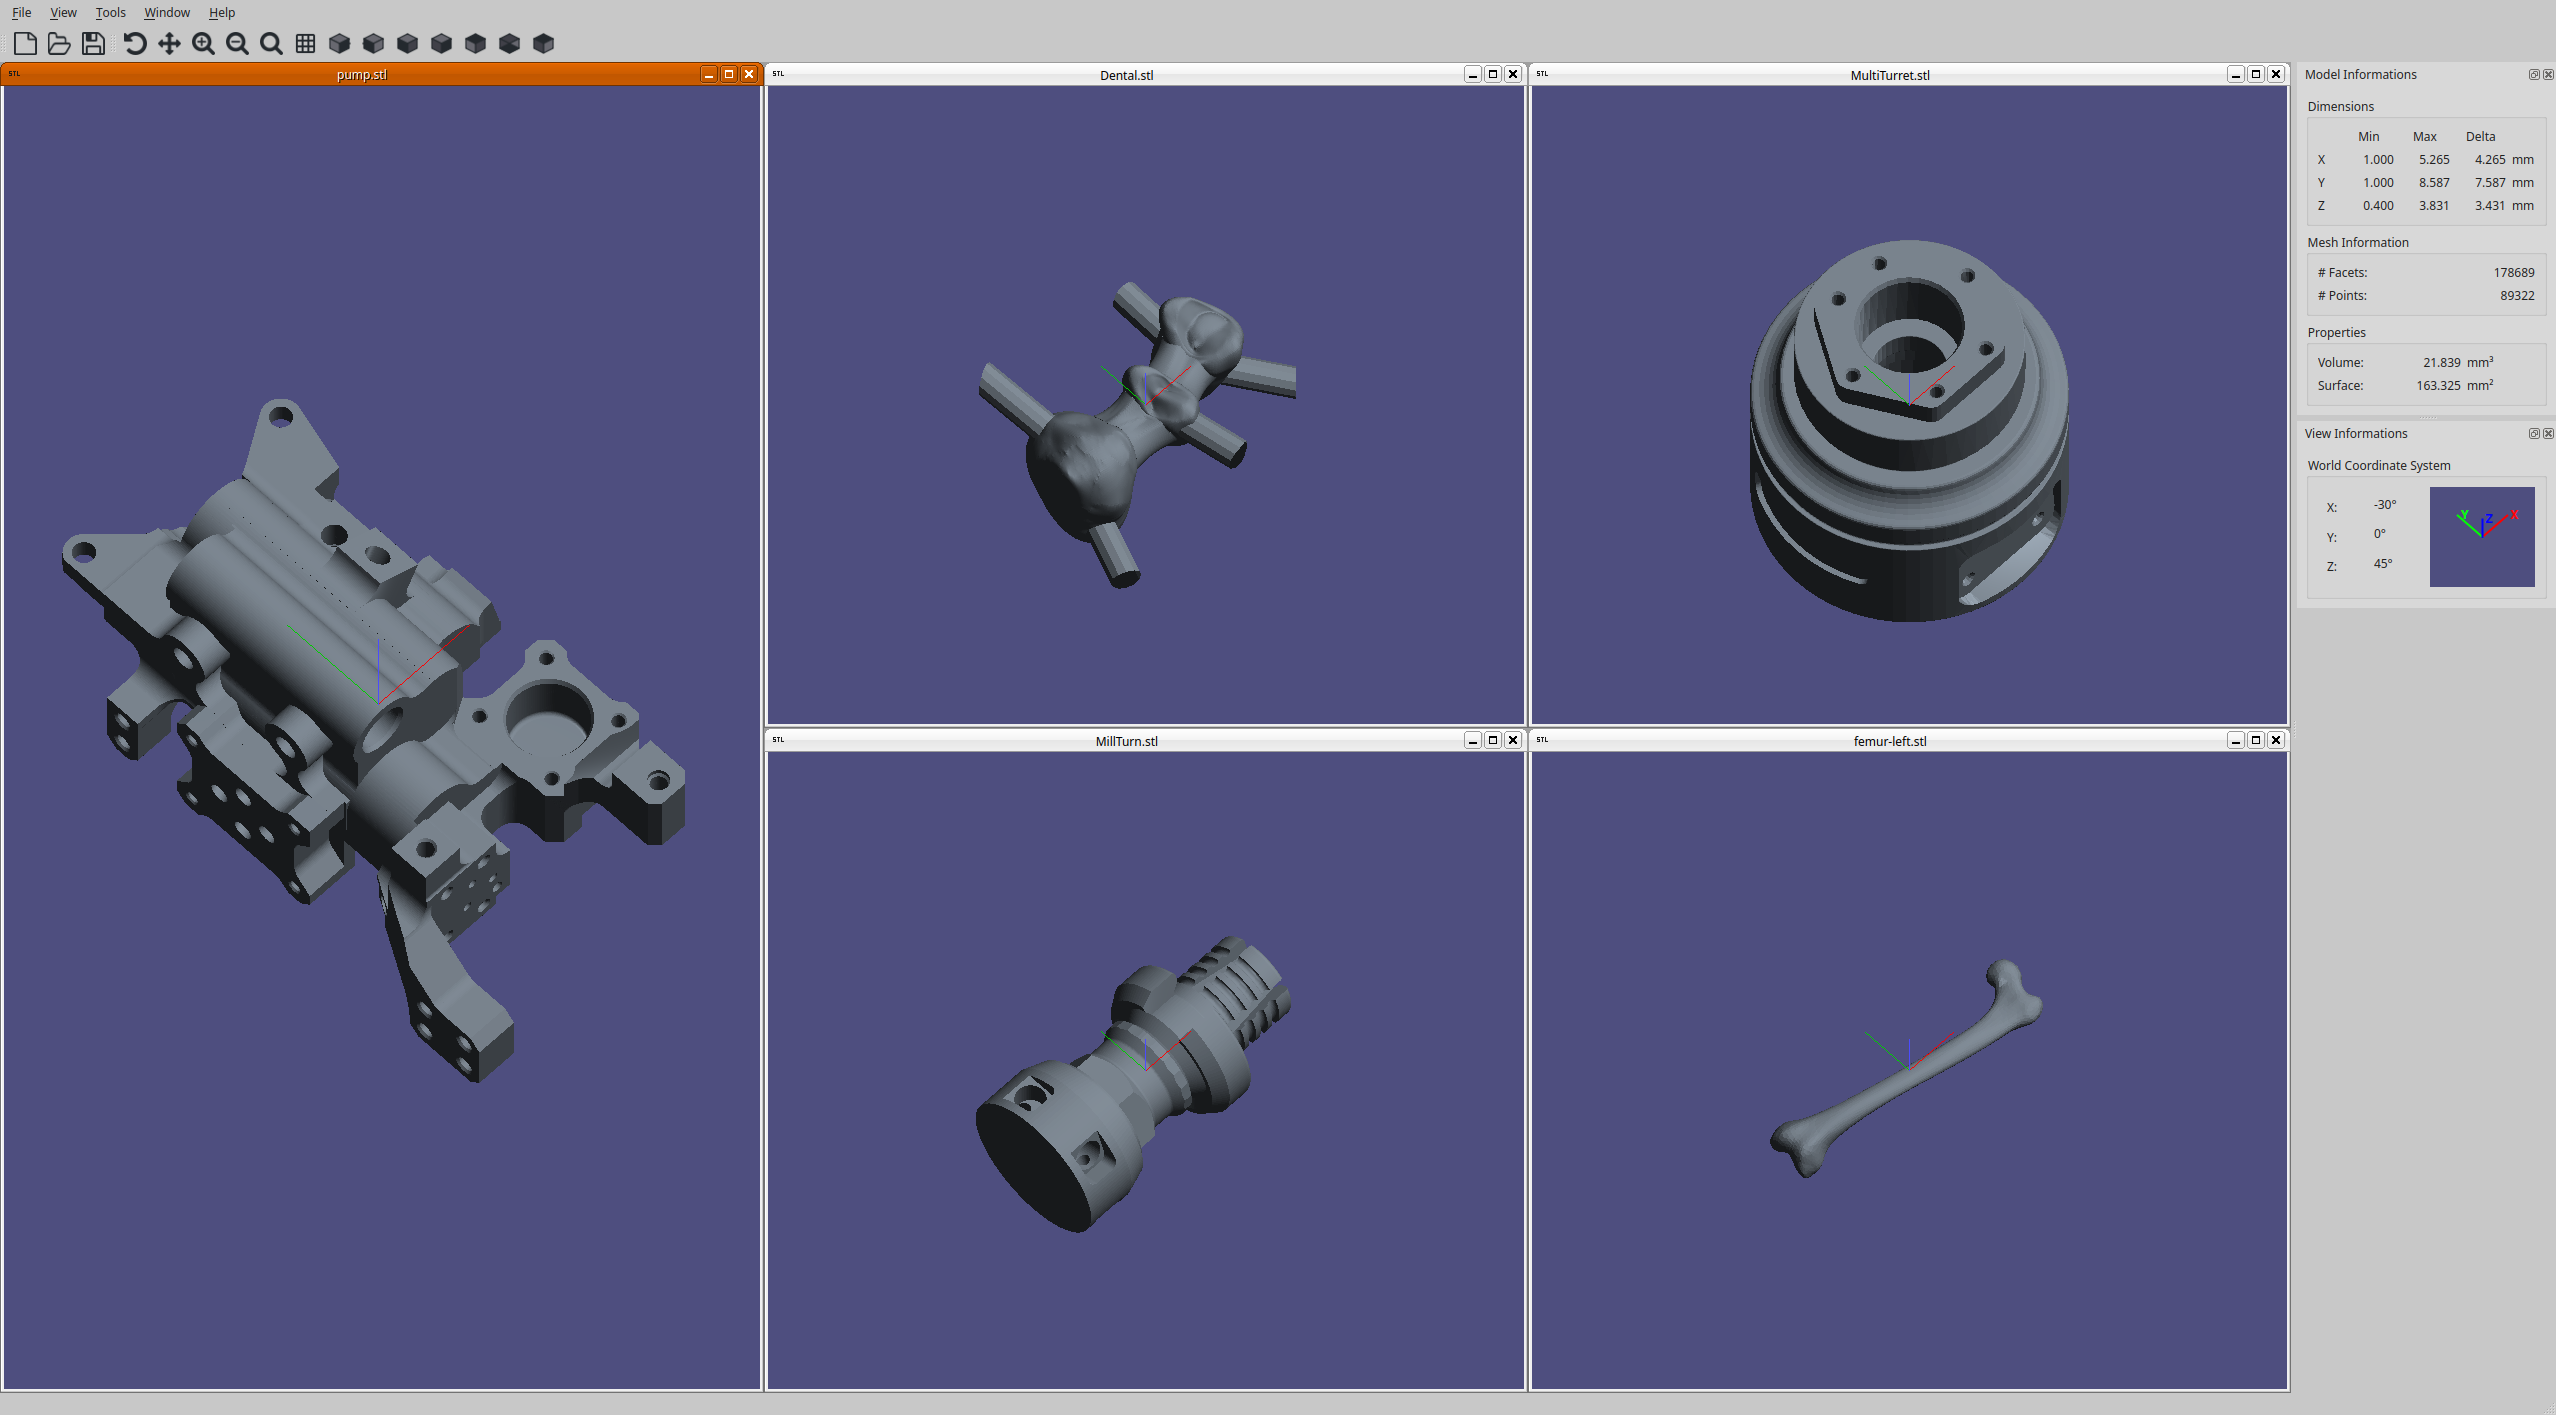Undock the View Informations panel

coord(2533,433)
